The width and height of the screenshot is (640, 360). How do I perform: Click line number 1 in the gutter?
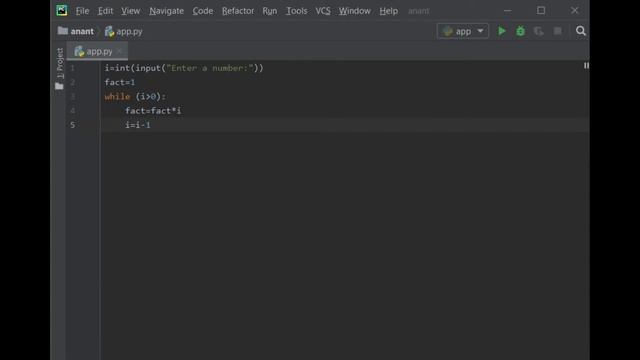pos(72,68)
